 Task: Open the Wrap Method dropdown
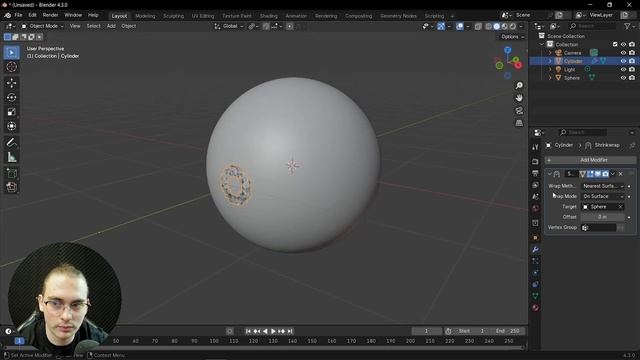[602, 186]
